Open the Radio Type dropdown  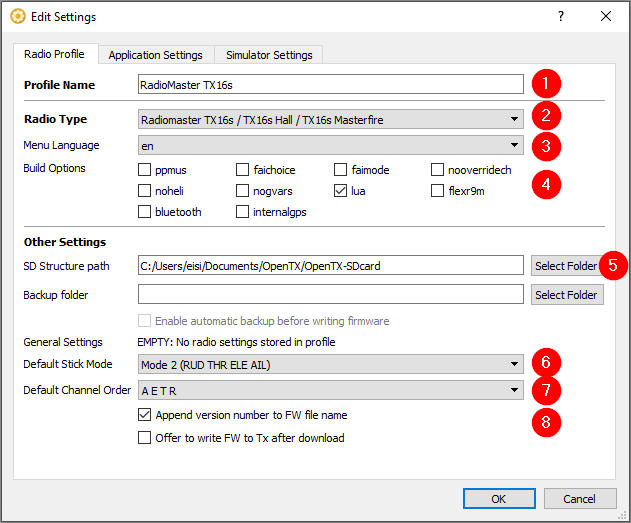point(331,119)
